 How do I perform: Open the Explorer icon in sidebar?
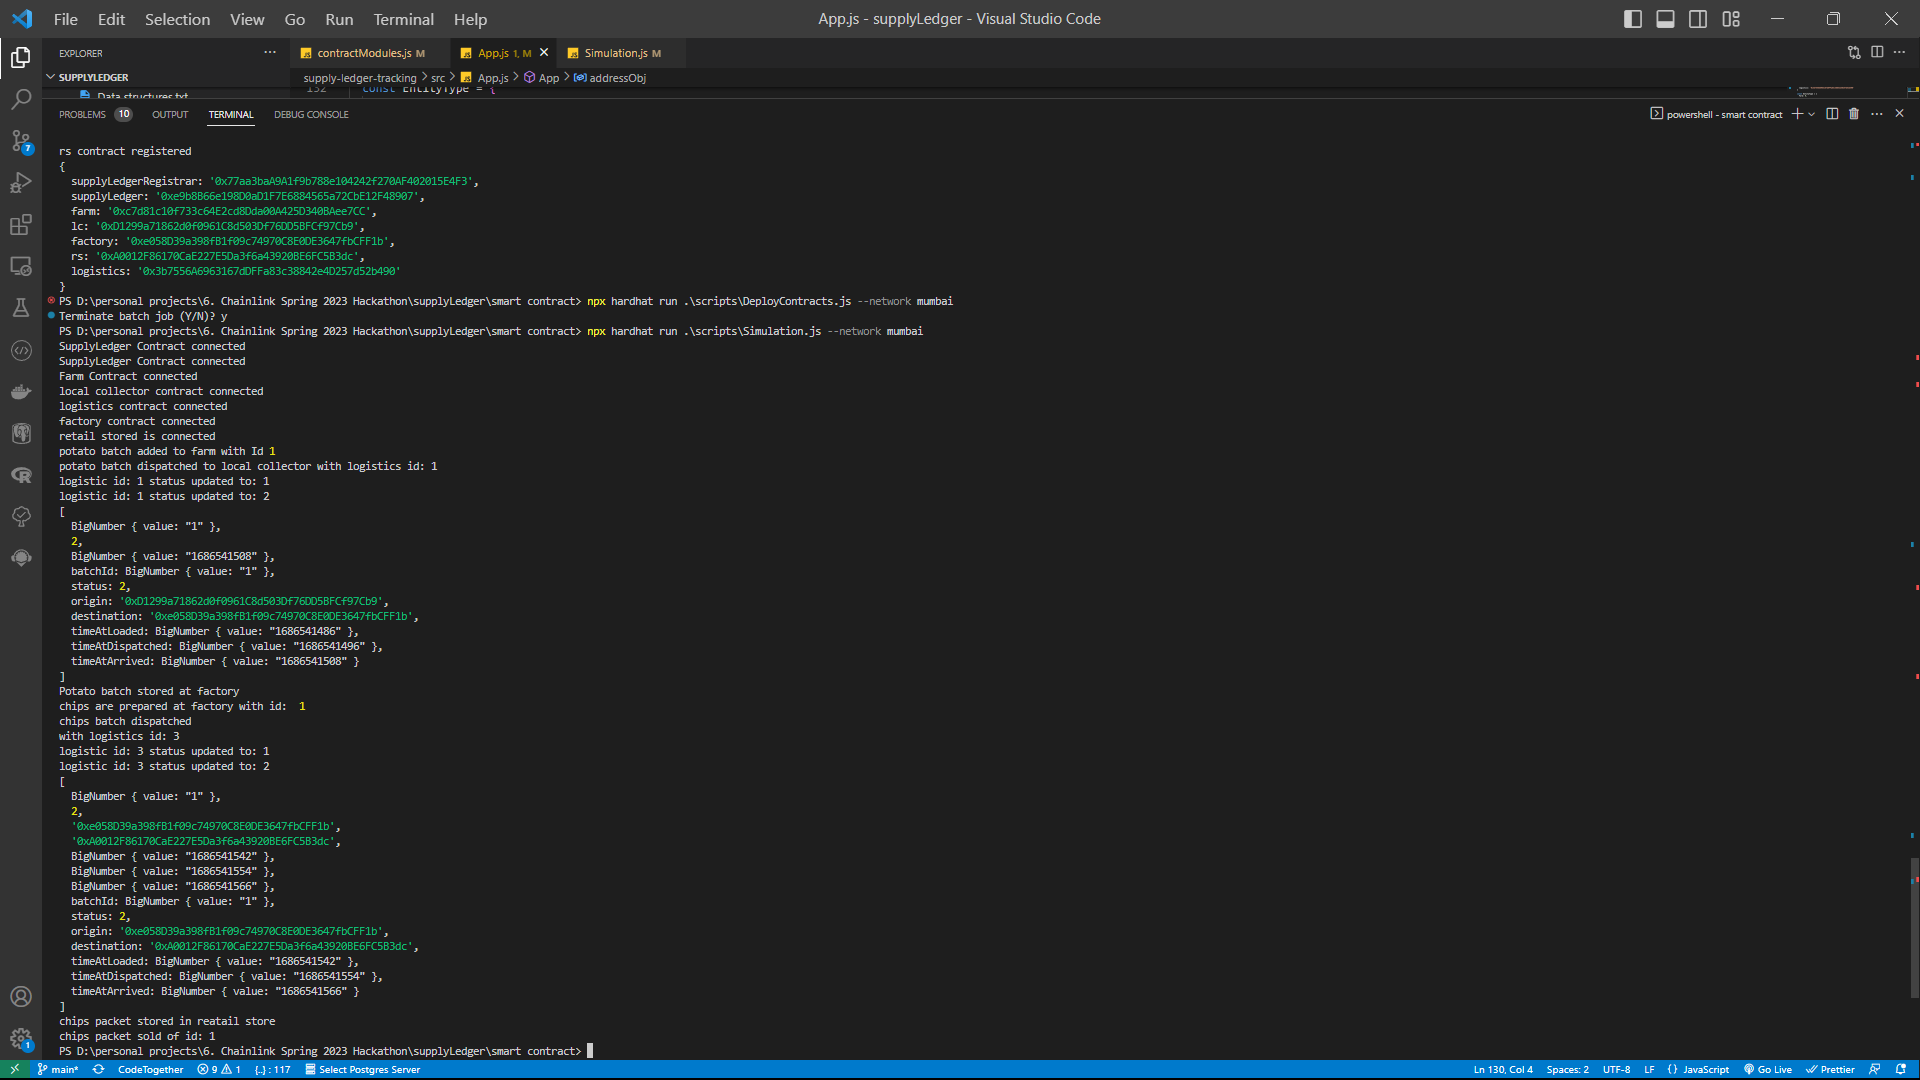[x=20, y=59]
